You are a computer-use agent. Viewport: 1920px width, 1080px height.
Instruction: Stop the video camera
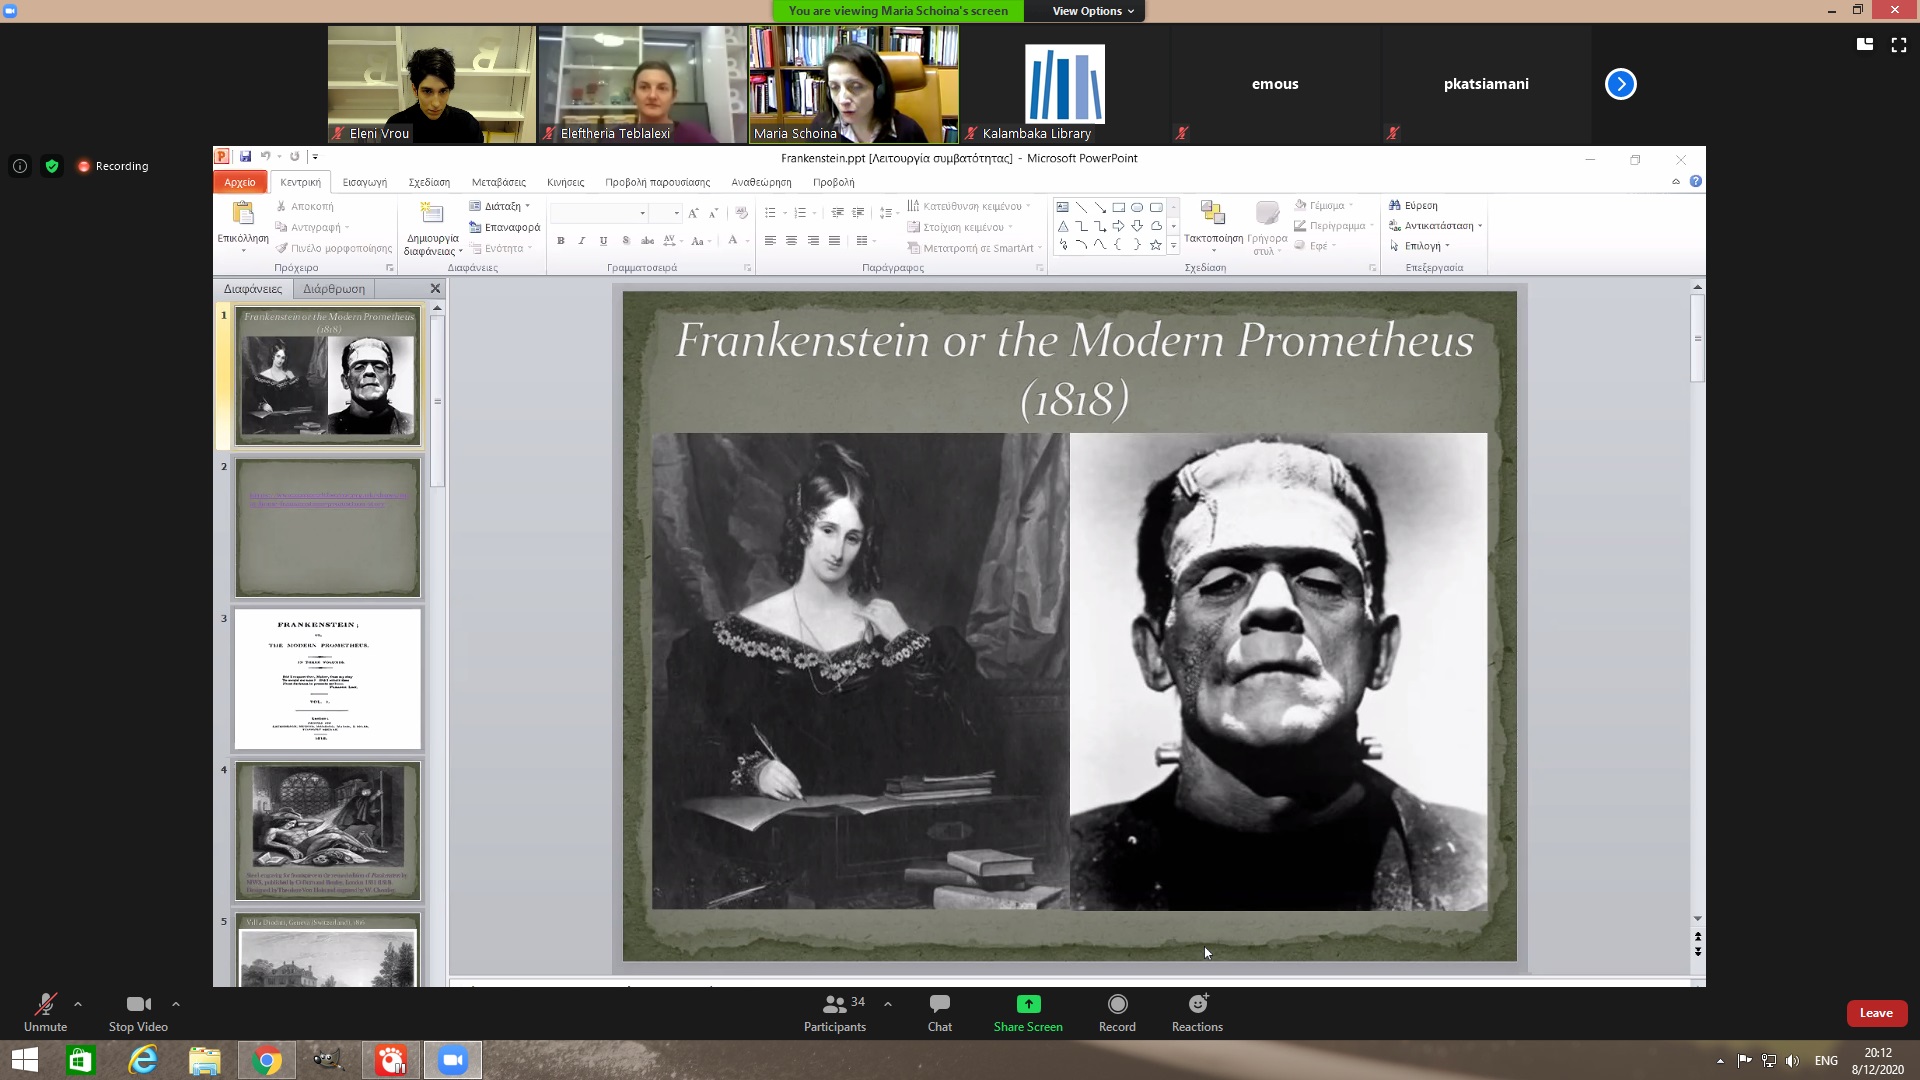point(138,1012)
